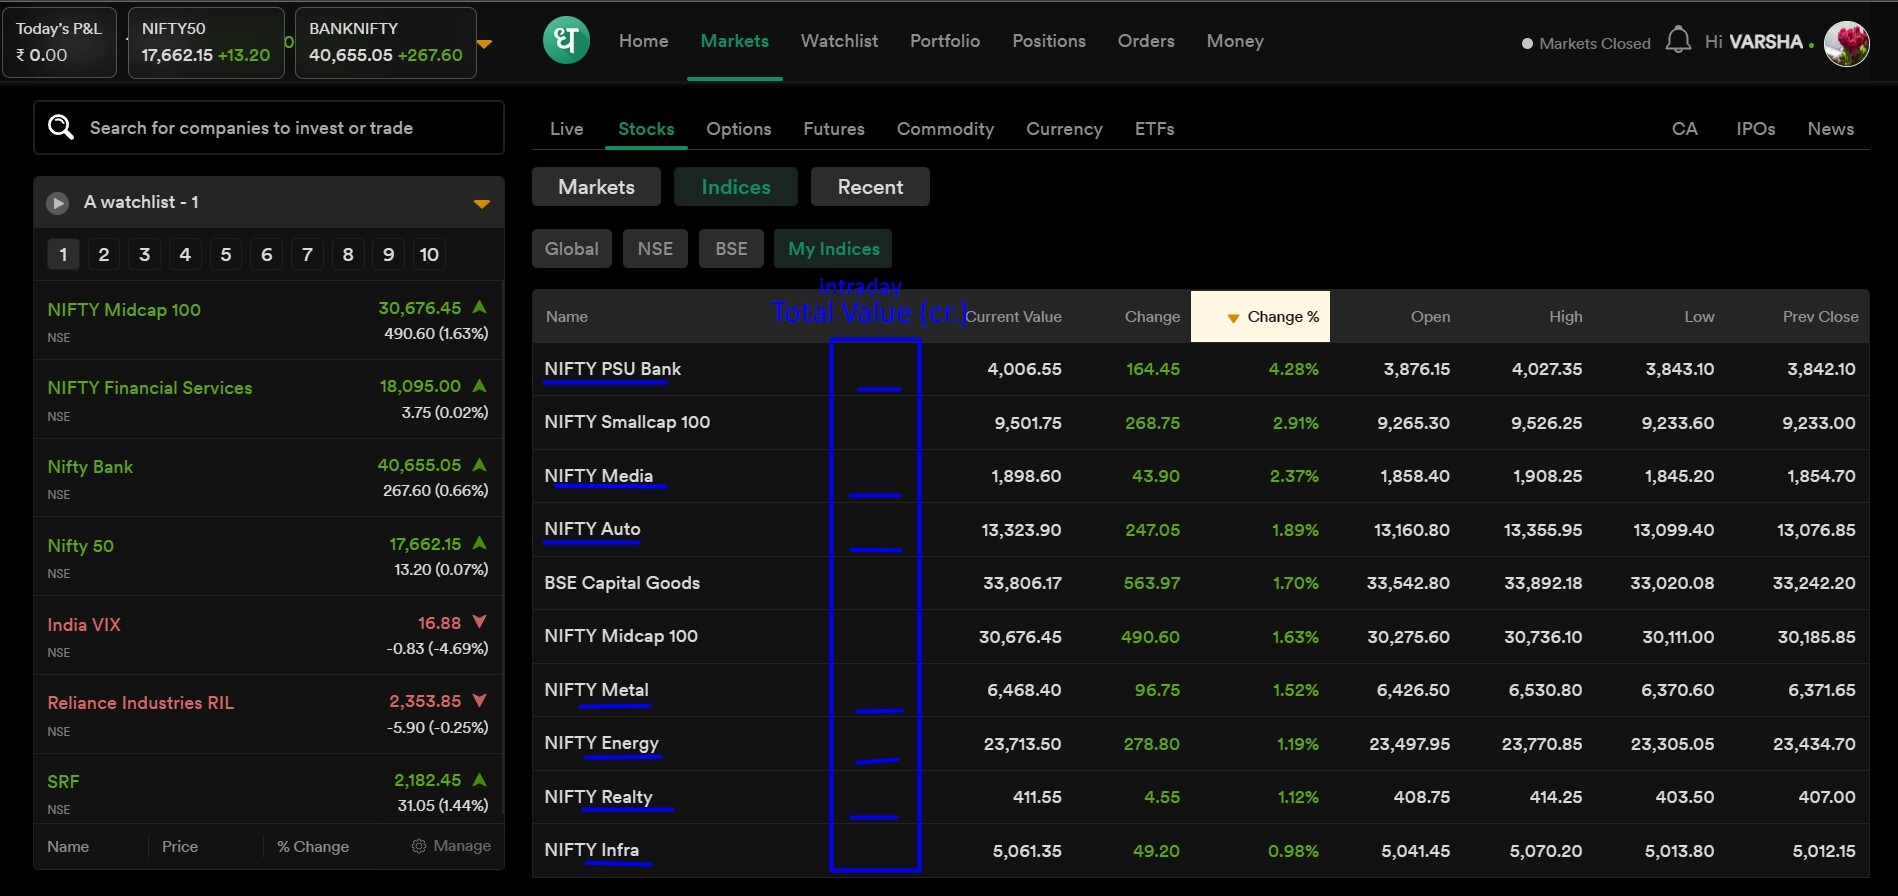The width and height of the screenshot is (1898, 896).
Task: Open the Money menu
Action: pyautogui.click(x=1235, y=41)
